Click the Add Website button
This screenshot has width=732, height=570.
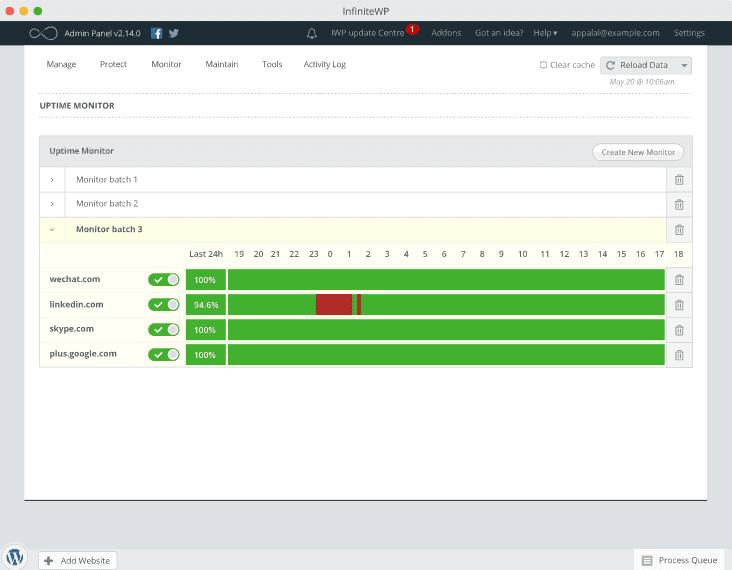click(x=78, y=560)
